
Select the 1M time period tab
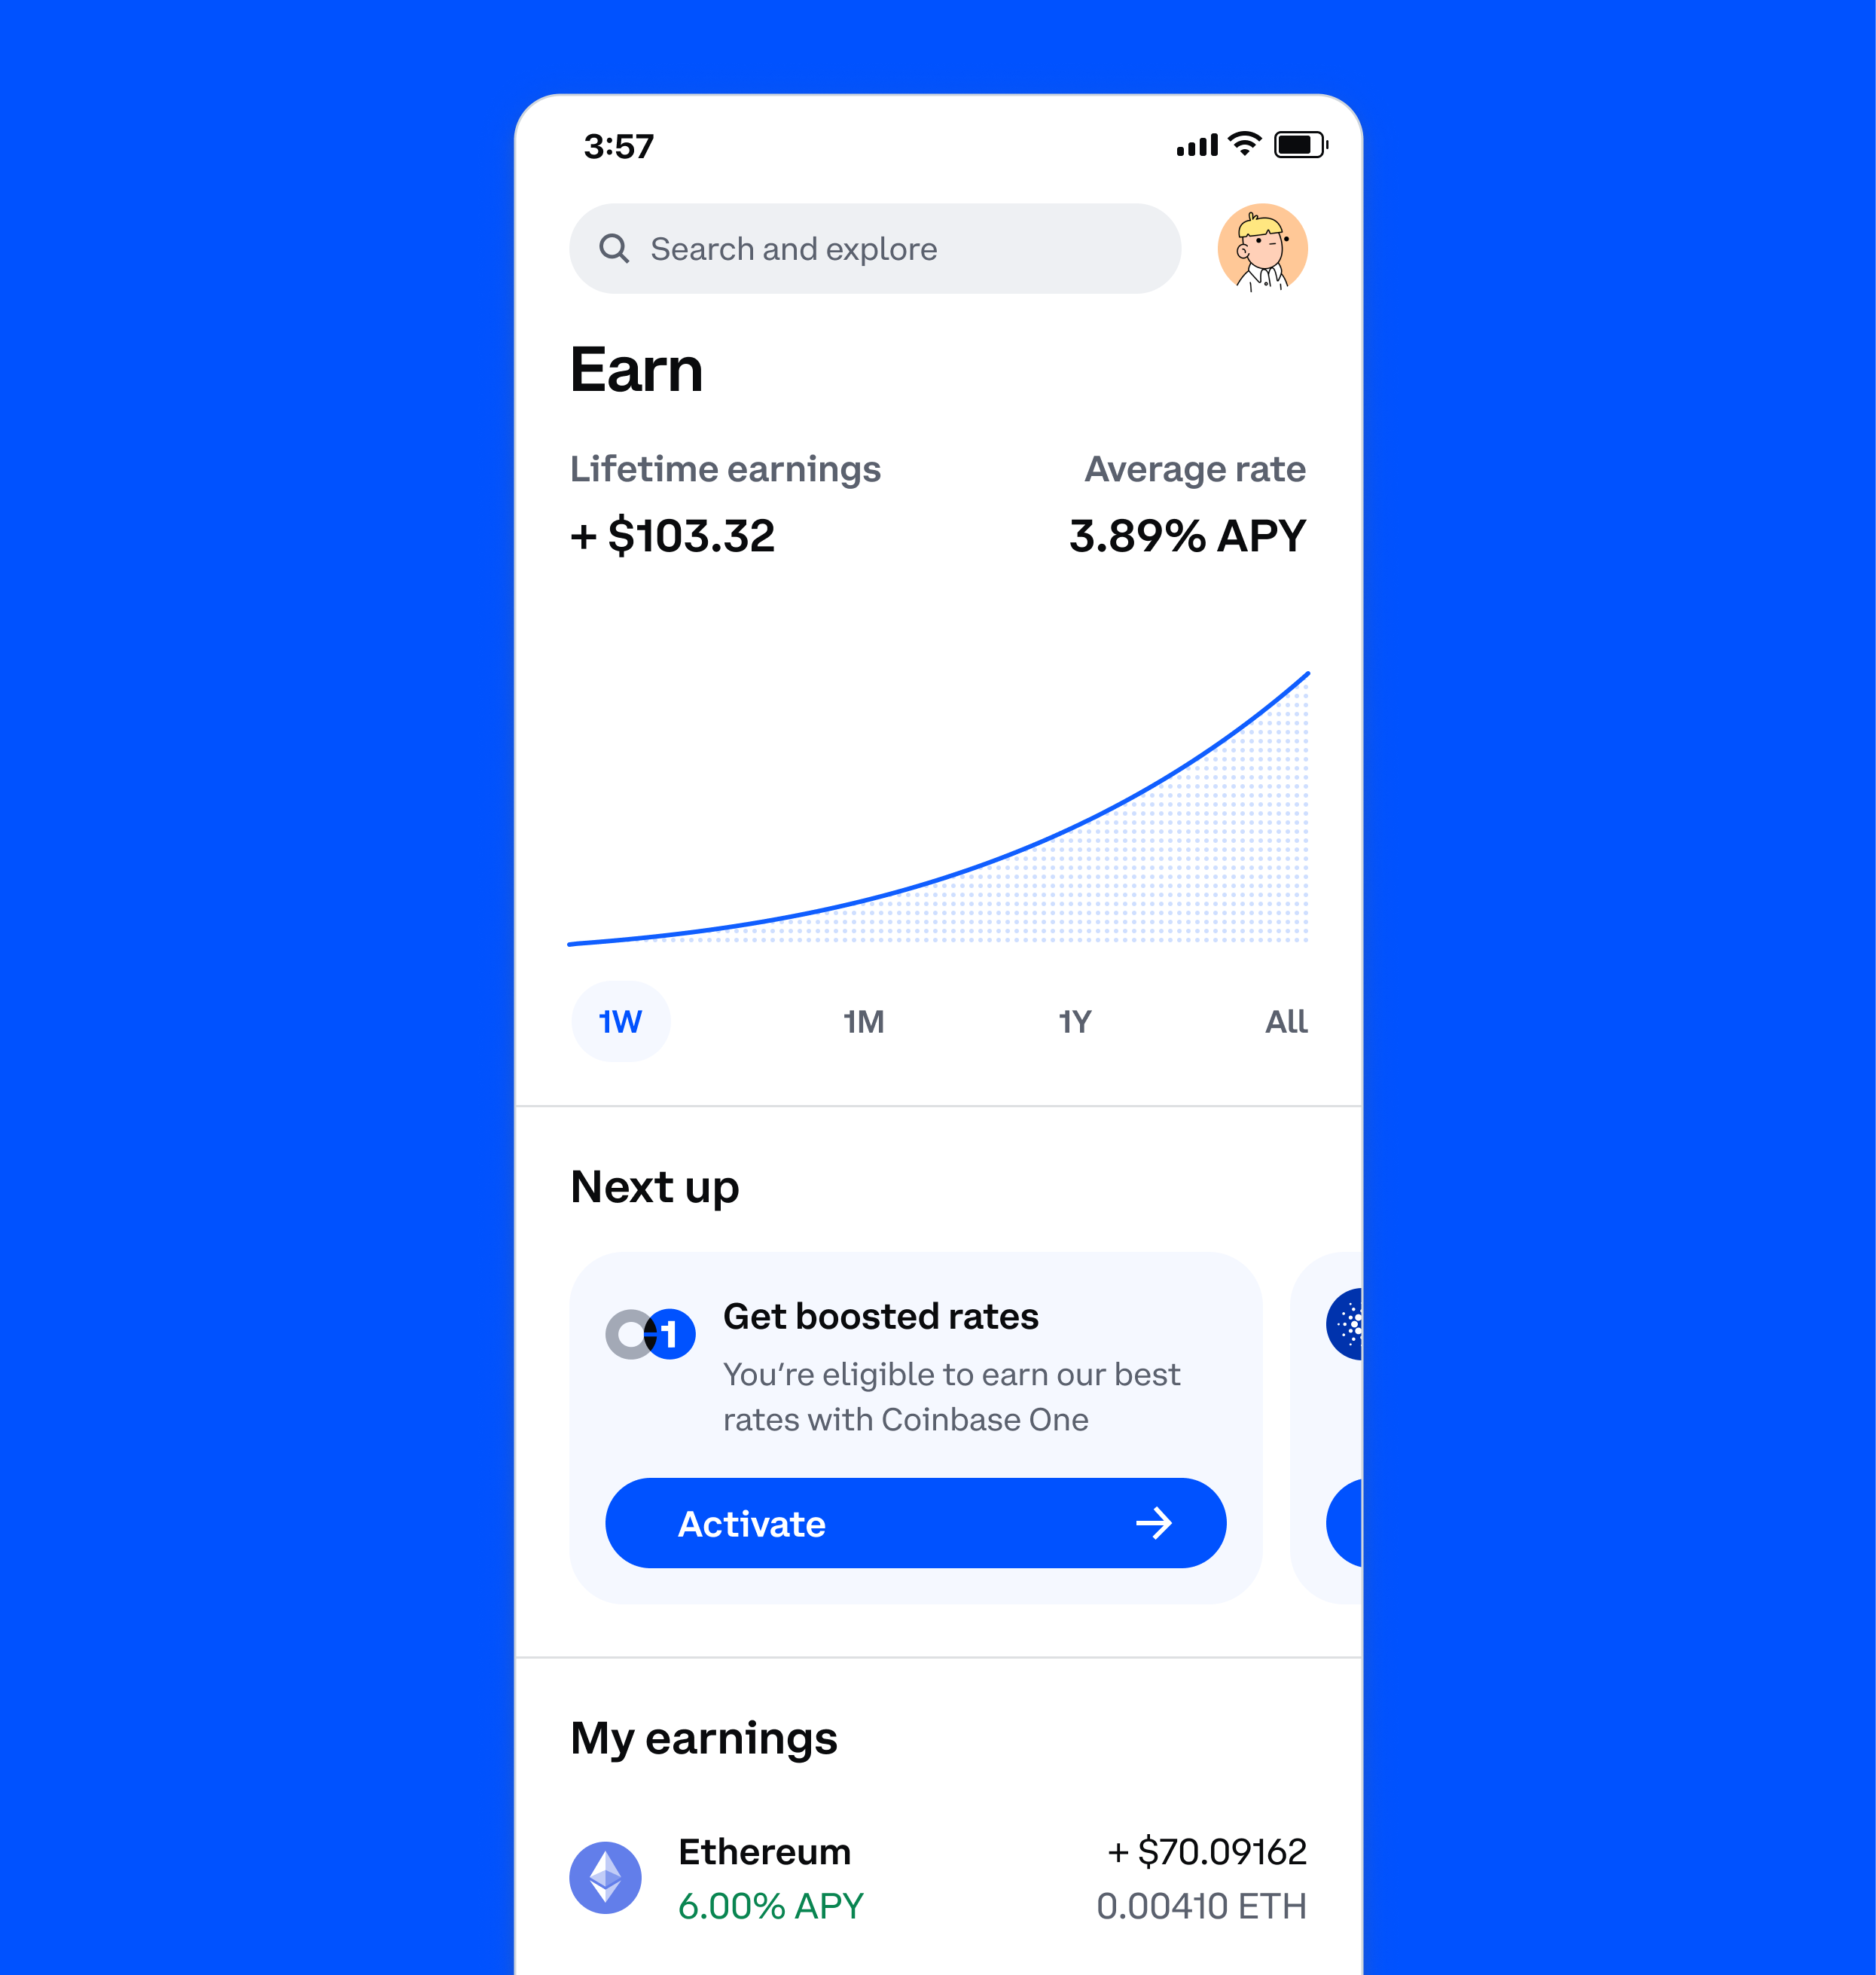(x=866, y=1021)
